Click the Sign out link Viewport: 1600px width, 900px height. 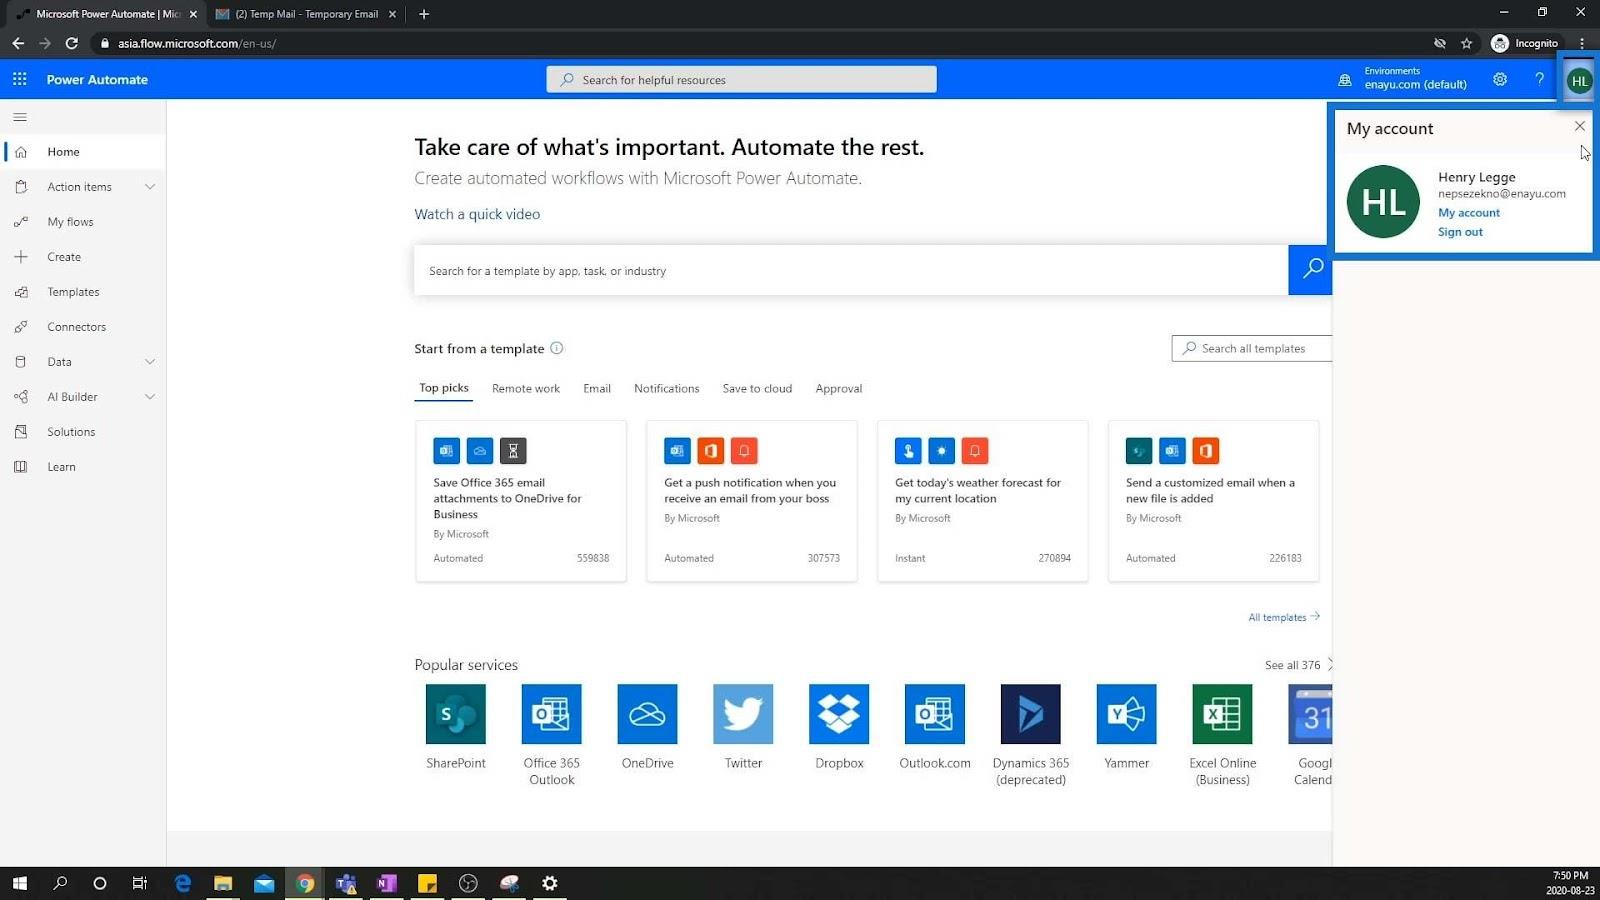pyautogui.click(x=1460, y=232)
